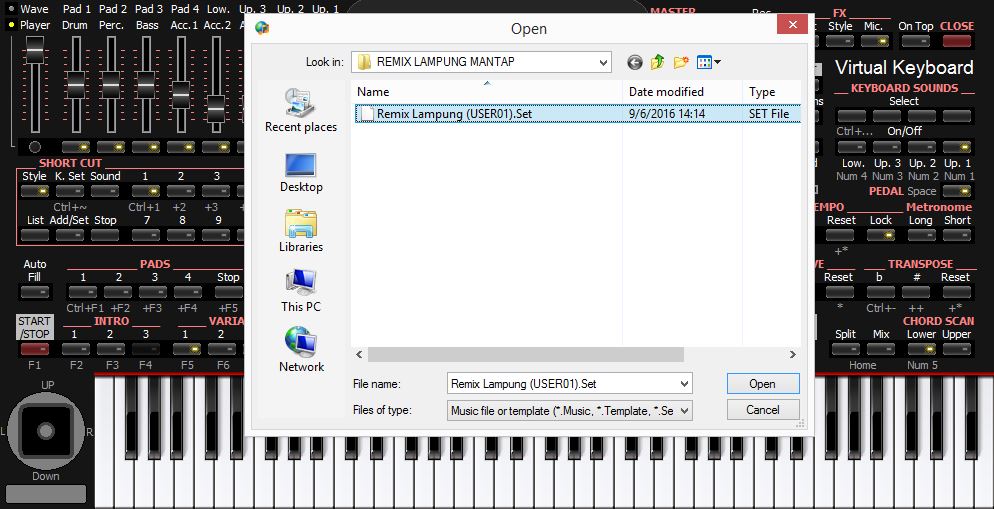Image resolution: width=994 pixels, height=509 pixels.
Task: Toggle the On Top button
Action: pyautogui.click(x=915, y=41)
